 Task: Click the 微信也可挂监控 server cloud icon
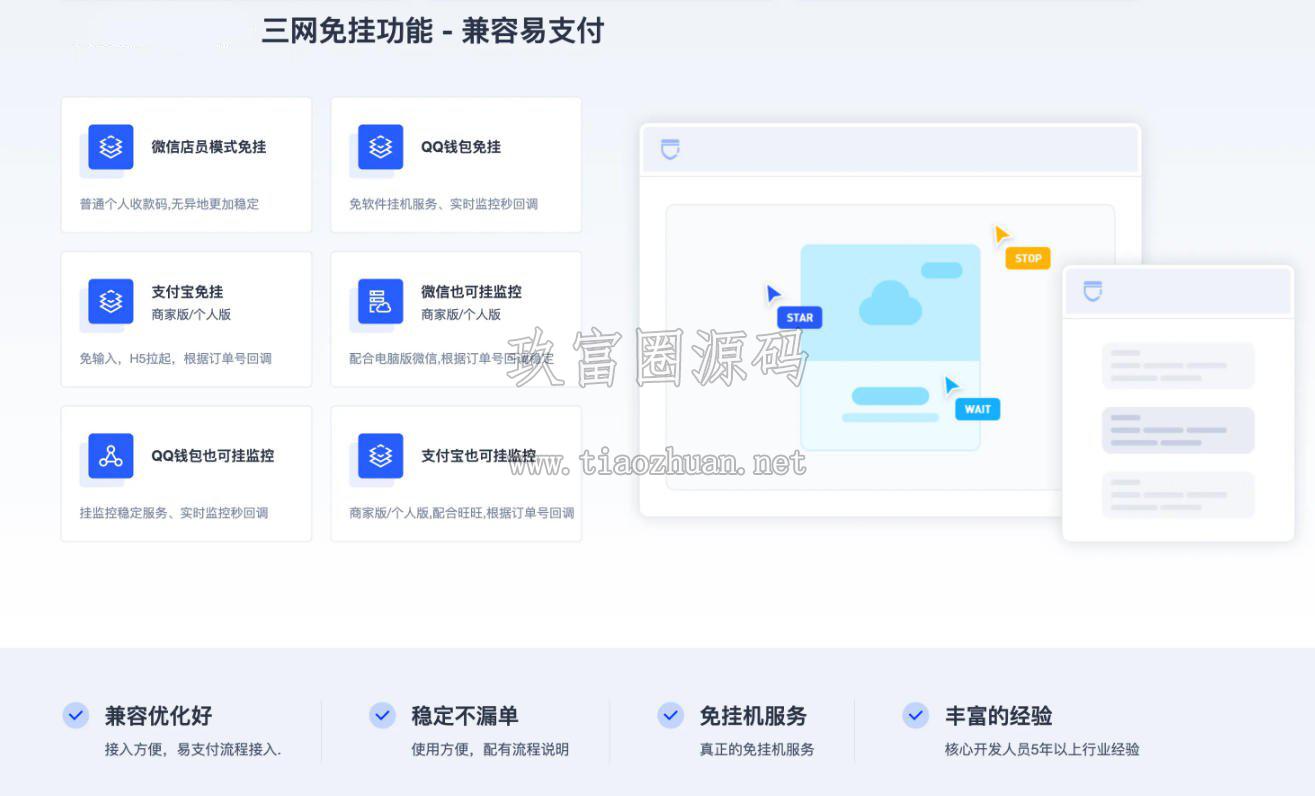pos(381,301)
